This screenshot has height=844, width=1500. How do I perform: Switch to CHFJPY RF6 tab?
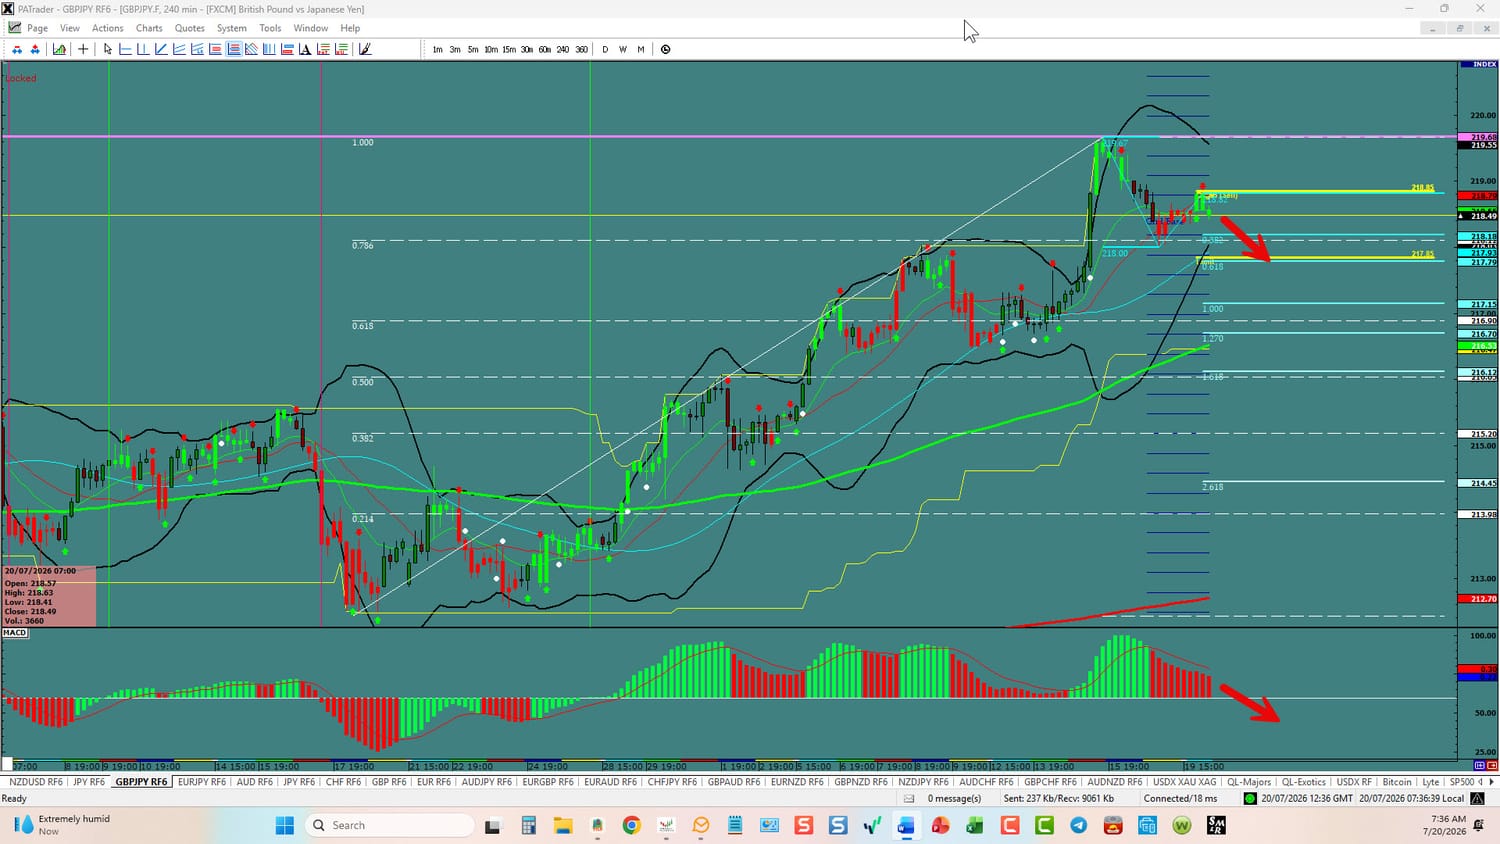point(673,782)
